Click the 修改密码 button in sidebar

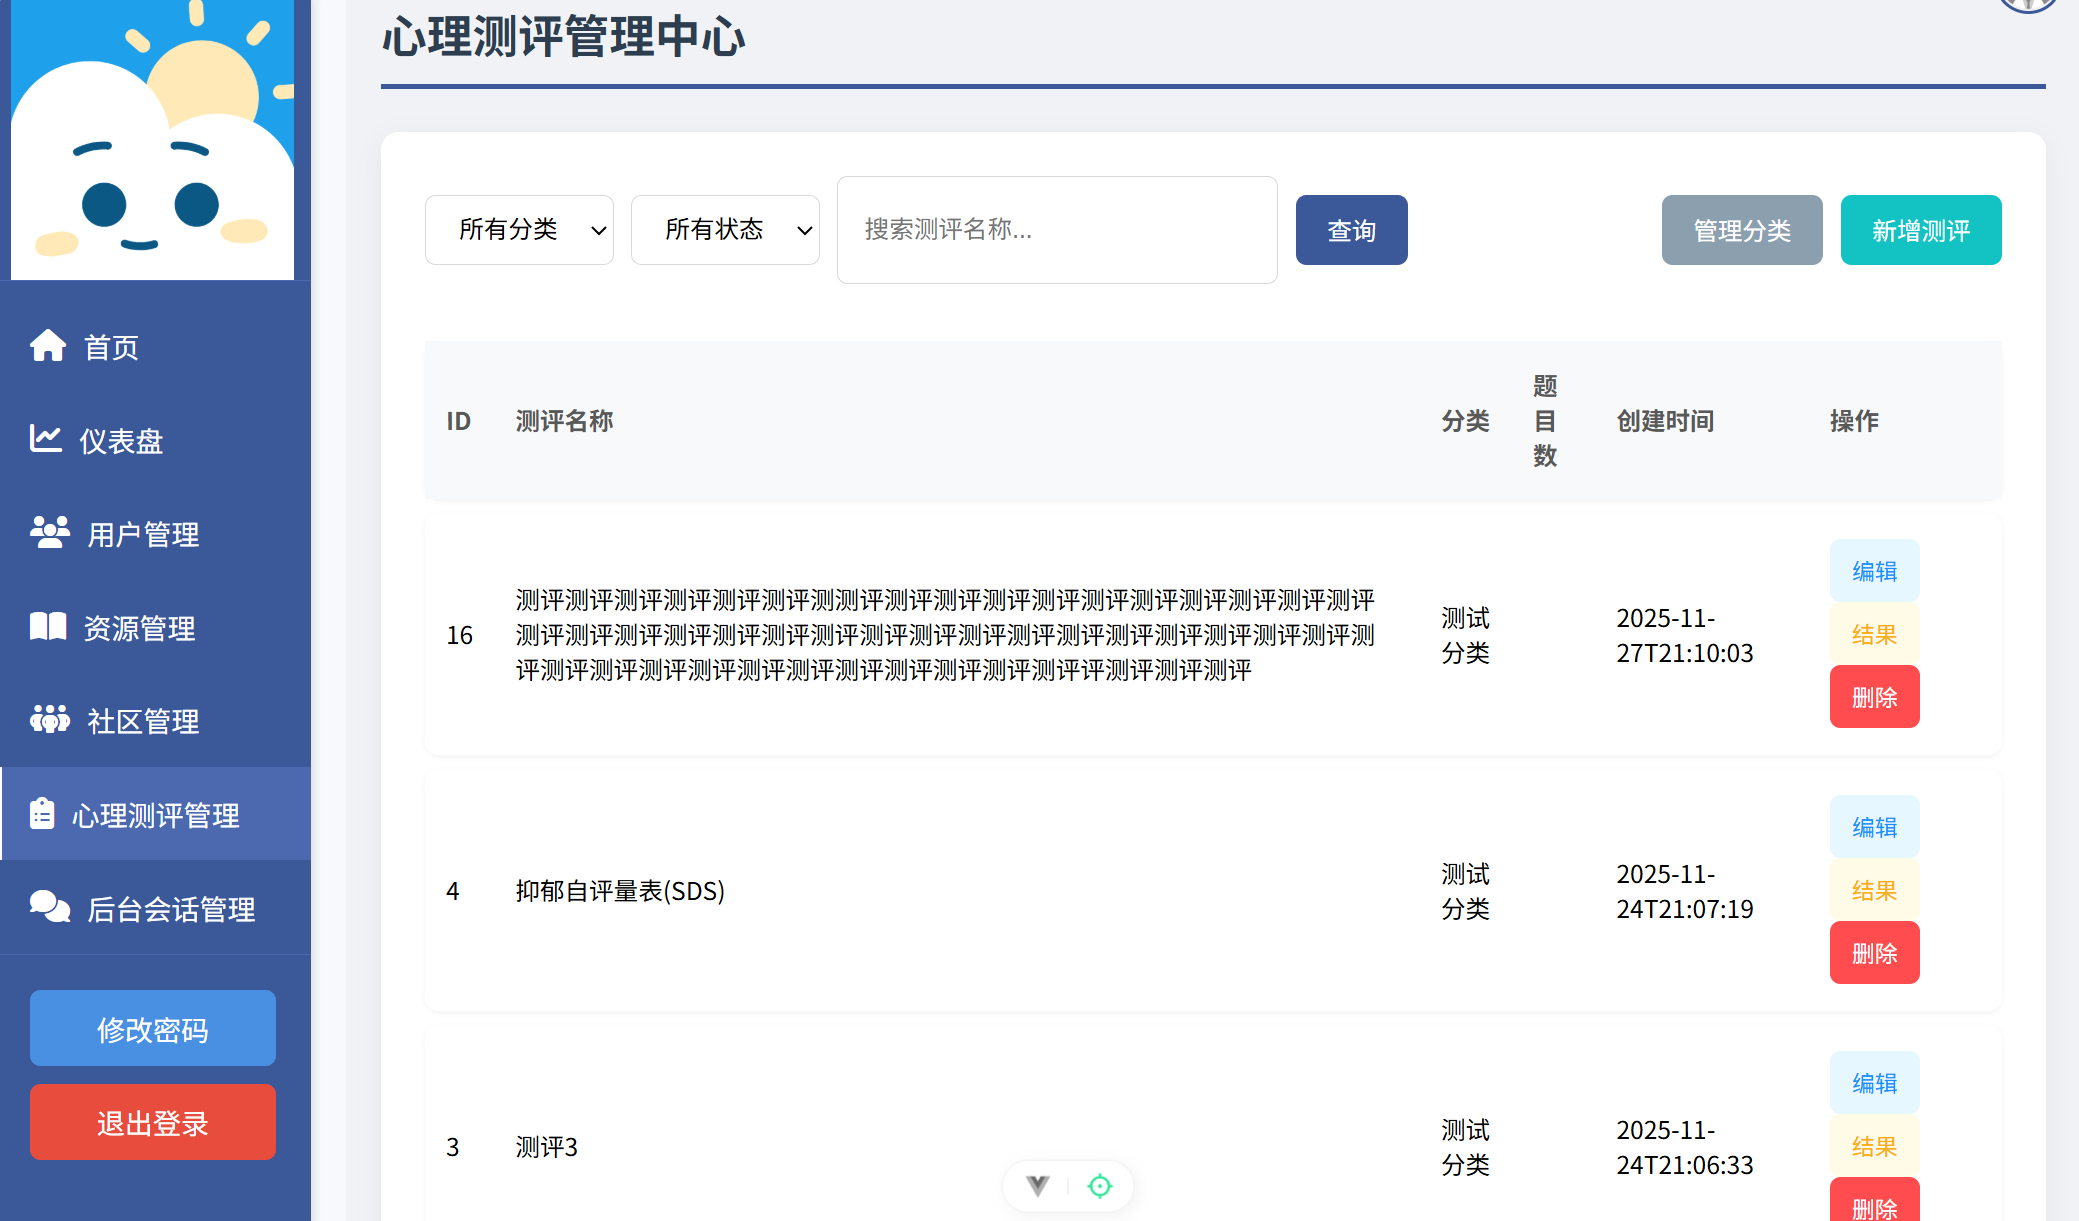153,1028
